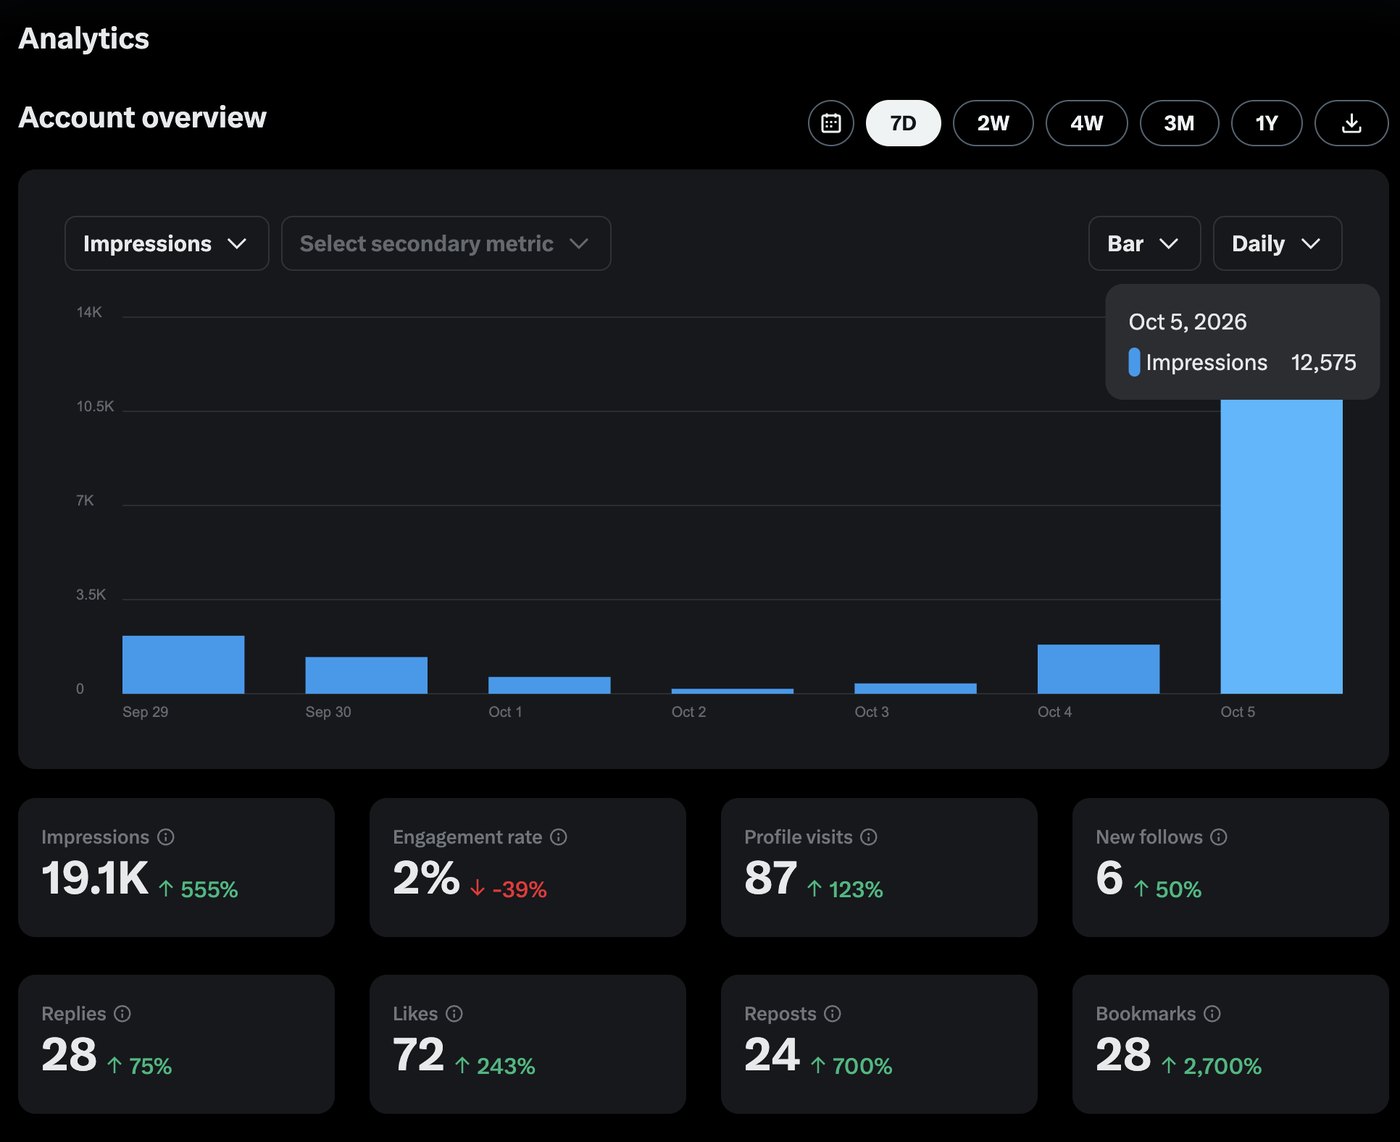This screenshot has height=1142, width=1400.
Task: Select the 7D time range
Action: 903,123
